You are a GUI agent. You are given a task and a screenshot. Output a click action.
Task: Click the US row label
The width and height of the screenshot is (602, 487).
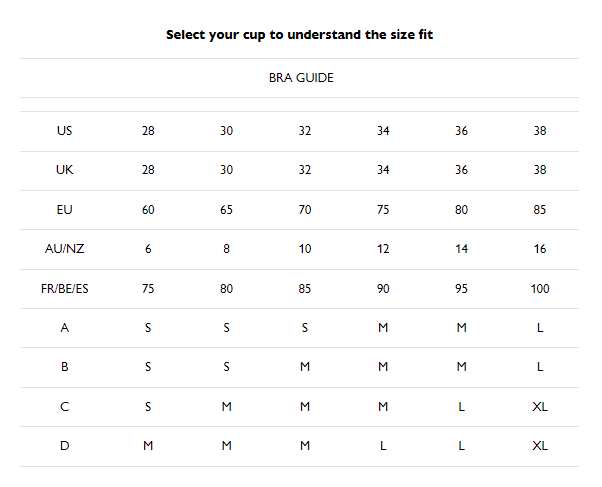(x=65, y=131)
